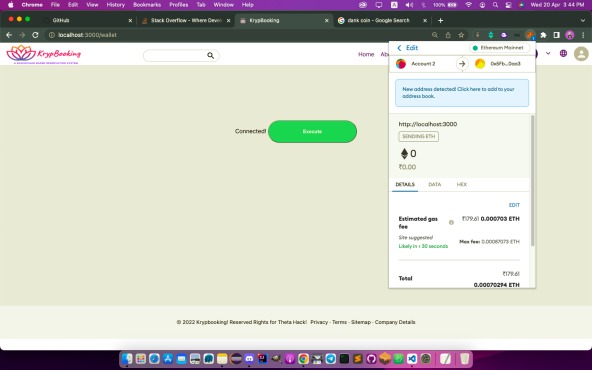Click the gas fee info icon
592x370 pixels.
(x=451, y=222)
